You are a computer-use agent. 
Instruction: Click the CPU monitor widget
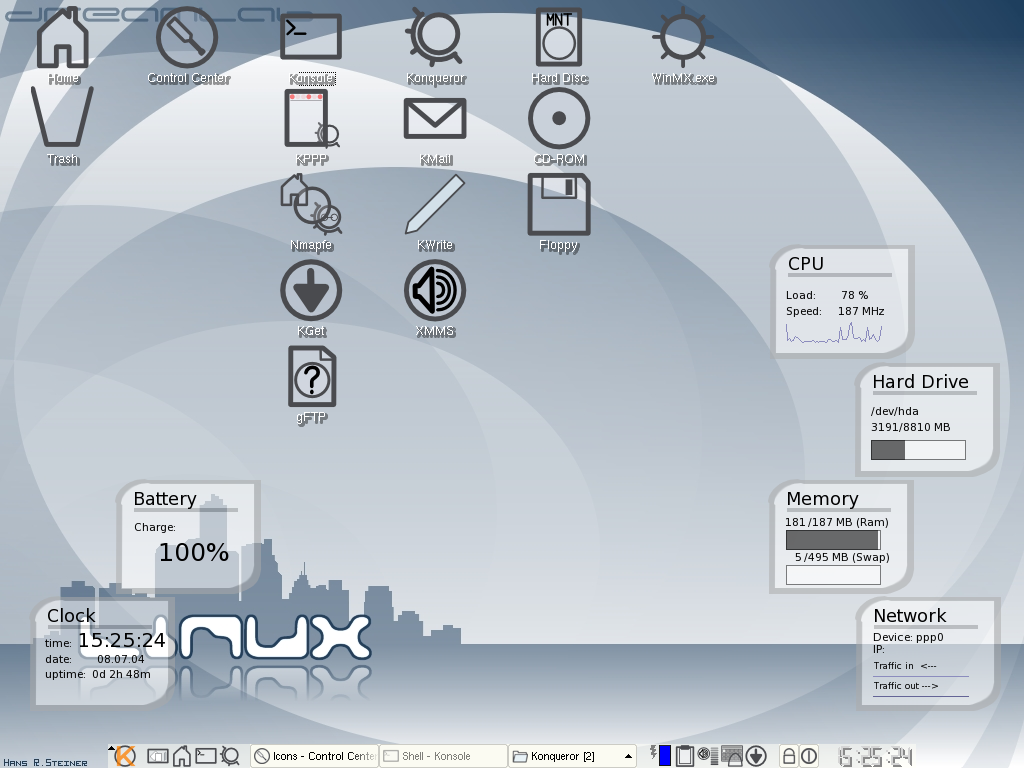click(842, 300)
